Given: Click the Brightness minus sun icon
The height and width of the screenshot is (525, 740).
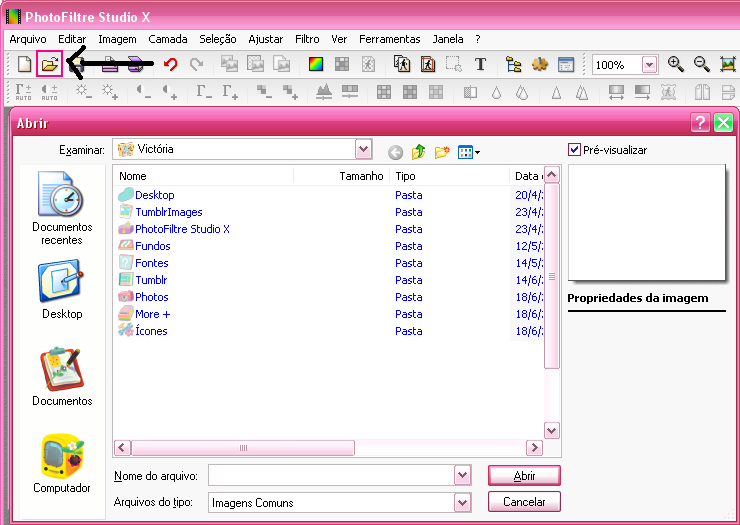Looking at the screenshot, I should coord(84,92).
